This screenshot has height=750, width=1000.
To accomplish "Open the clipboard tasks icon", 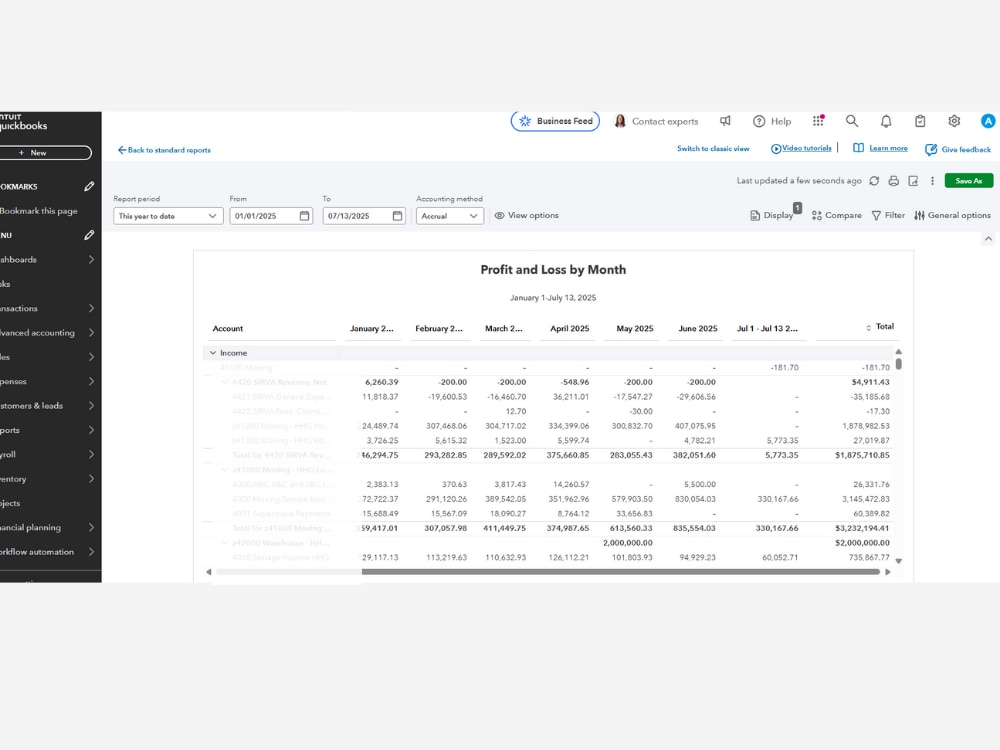I will click(x=920, y=121).
